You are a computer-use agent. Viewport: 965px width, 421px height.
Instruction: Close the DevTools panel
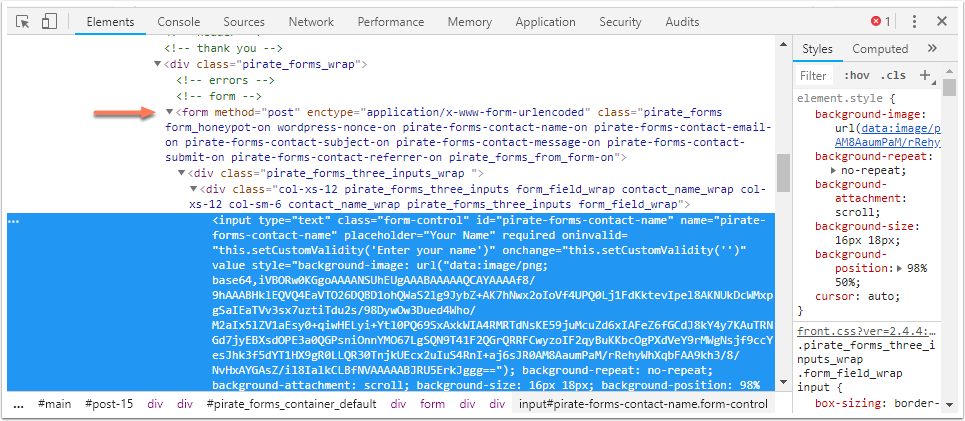(941, 21)
